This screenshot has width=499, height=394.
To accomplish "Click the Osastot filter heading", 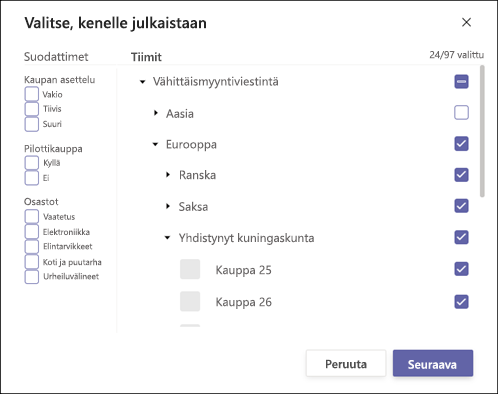I will point(41,202).
